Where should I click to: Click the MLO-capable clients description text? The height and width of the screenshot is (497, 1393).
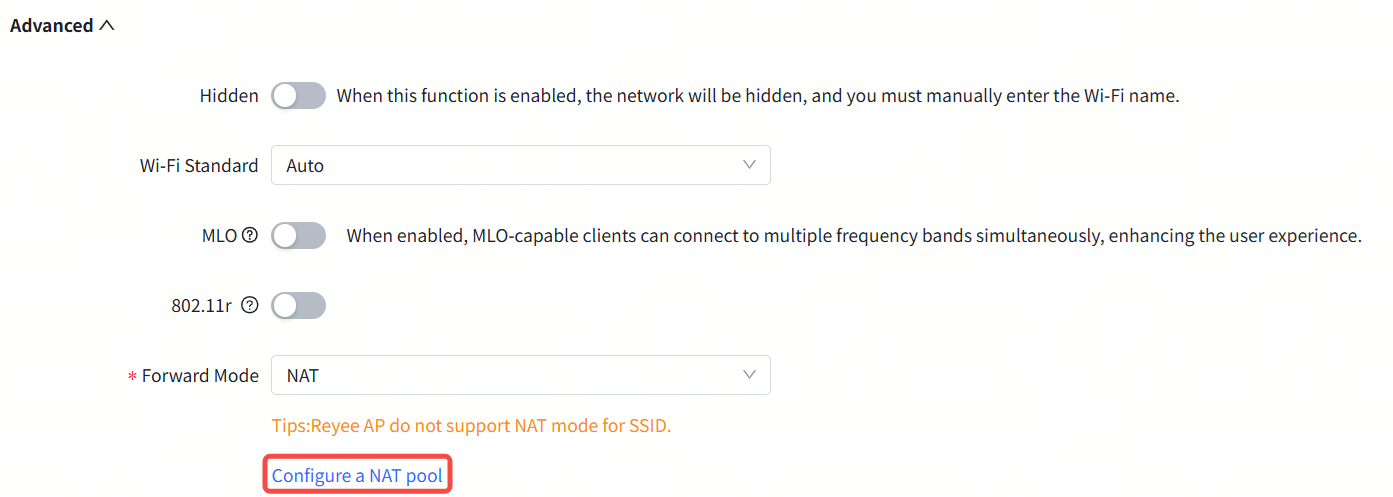854,236
